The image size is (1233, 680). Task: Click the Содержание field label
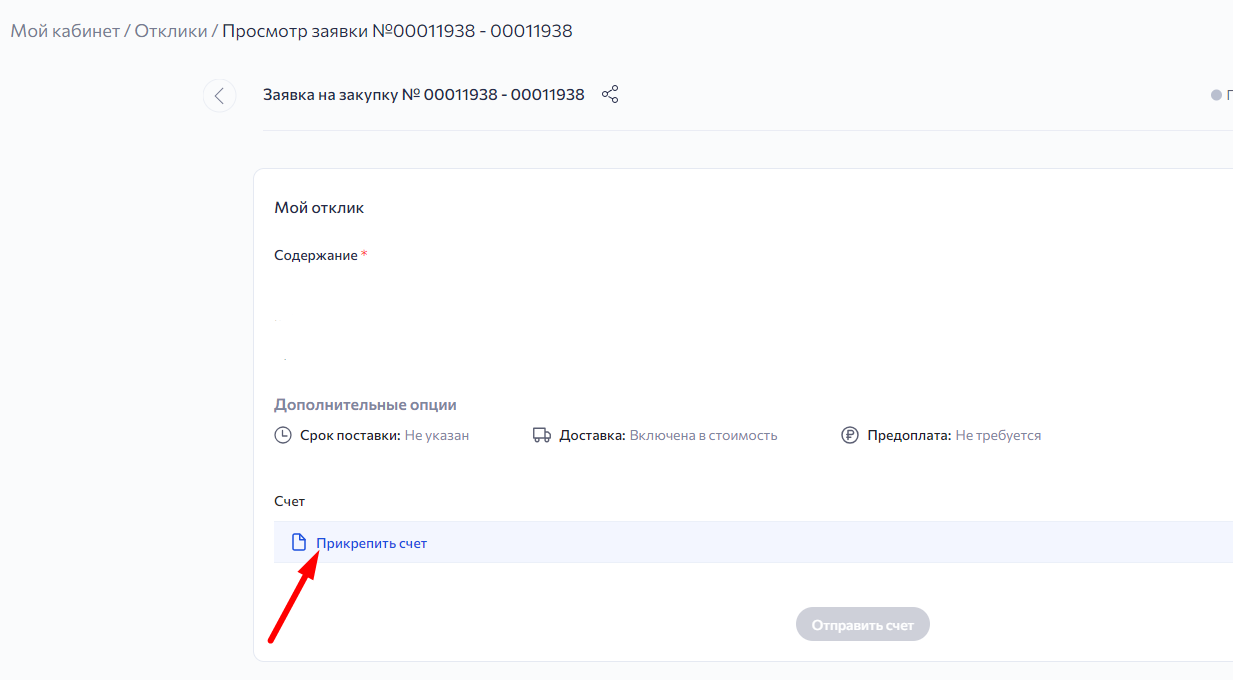click(315, 255)
